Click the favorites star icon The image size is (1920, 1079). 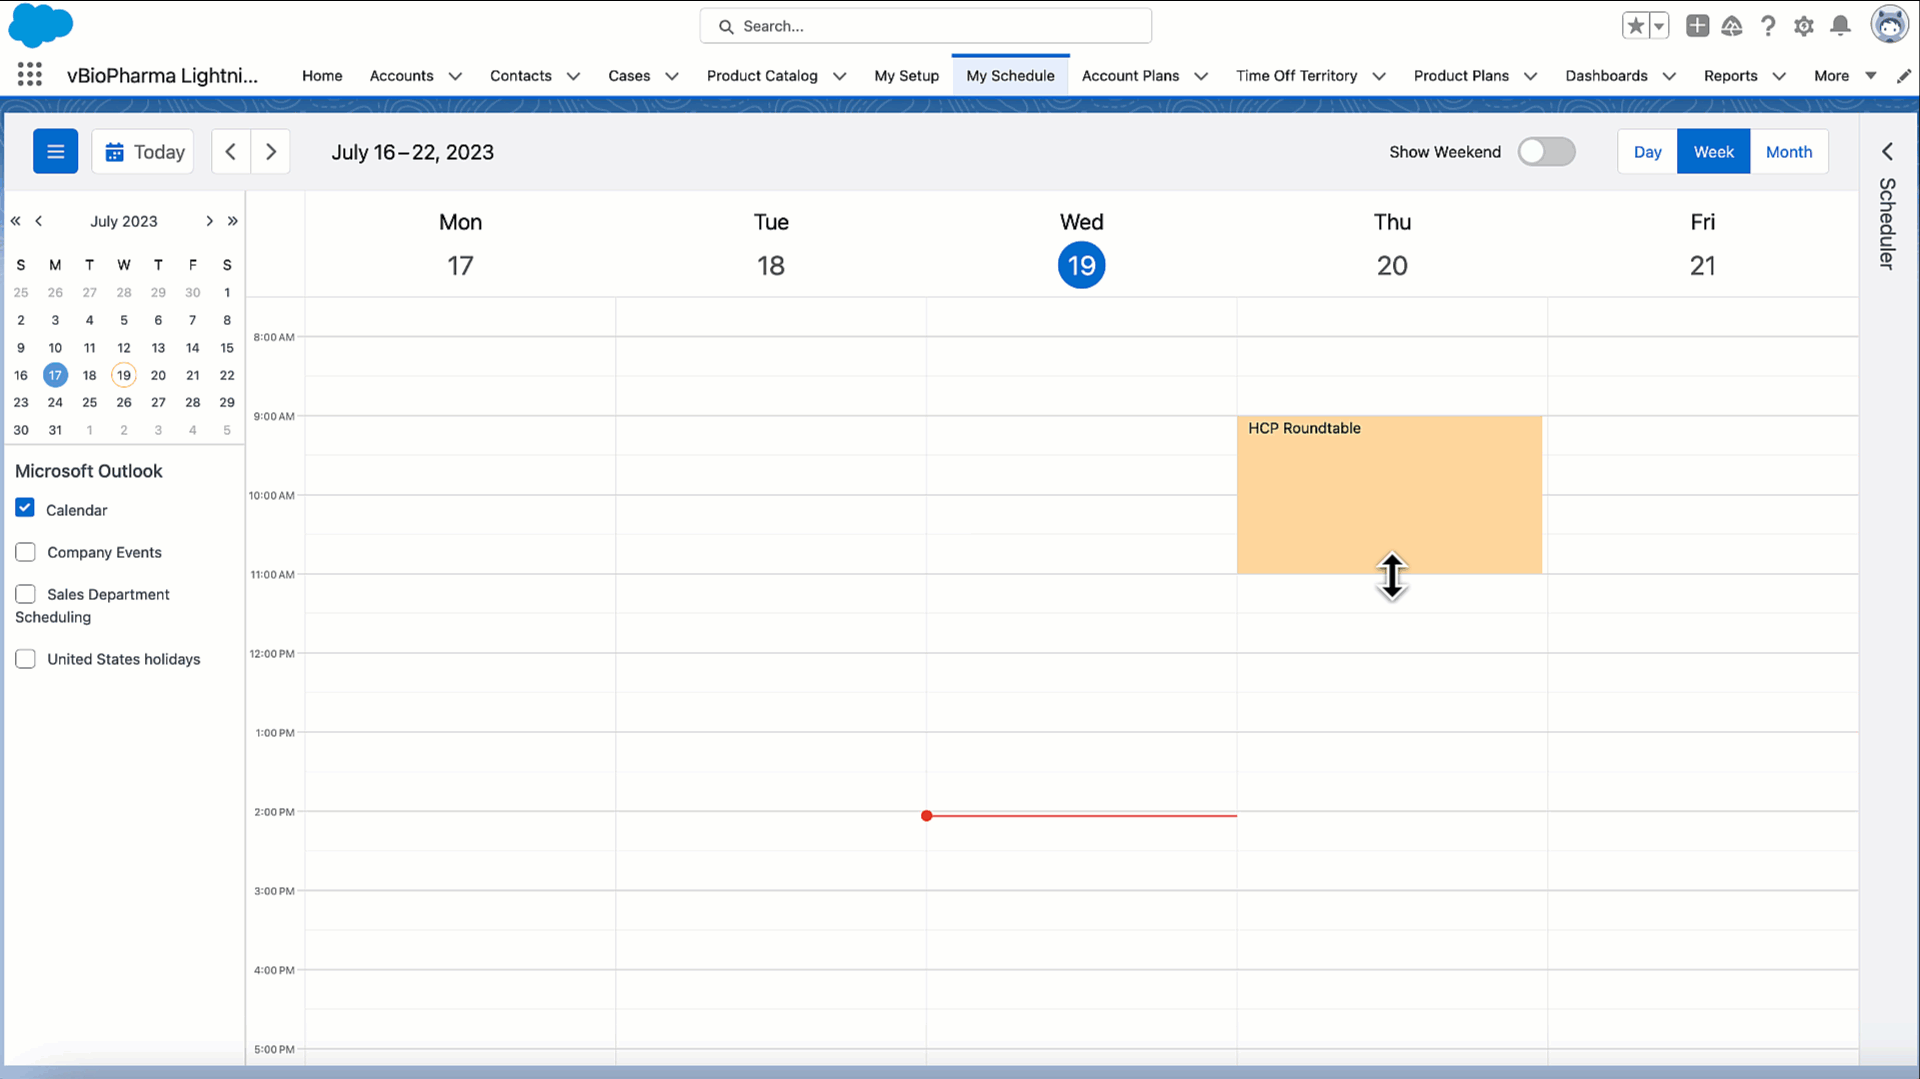(x=1635, y=26)
